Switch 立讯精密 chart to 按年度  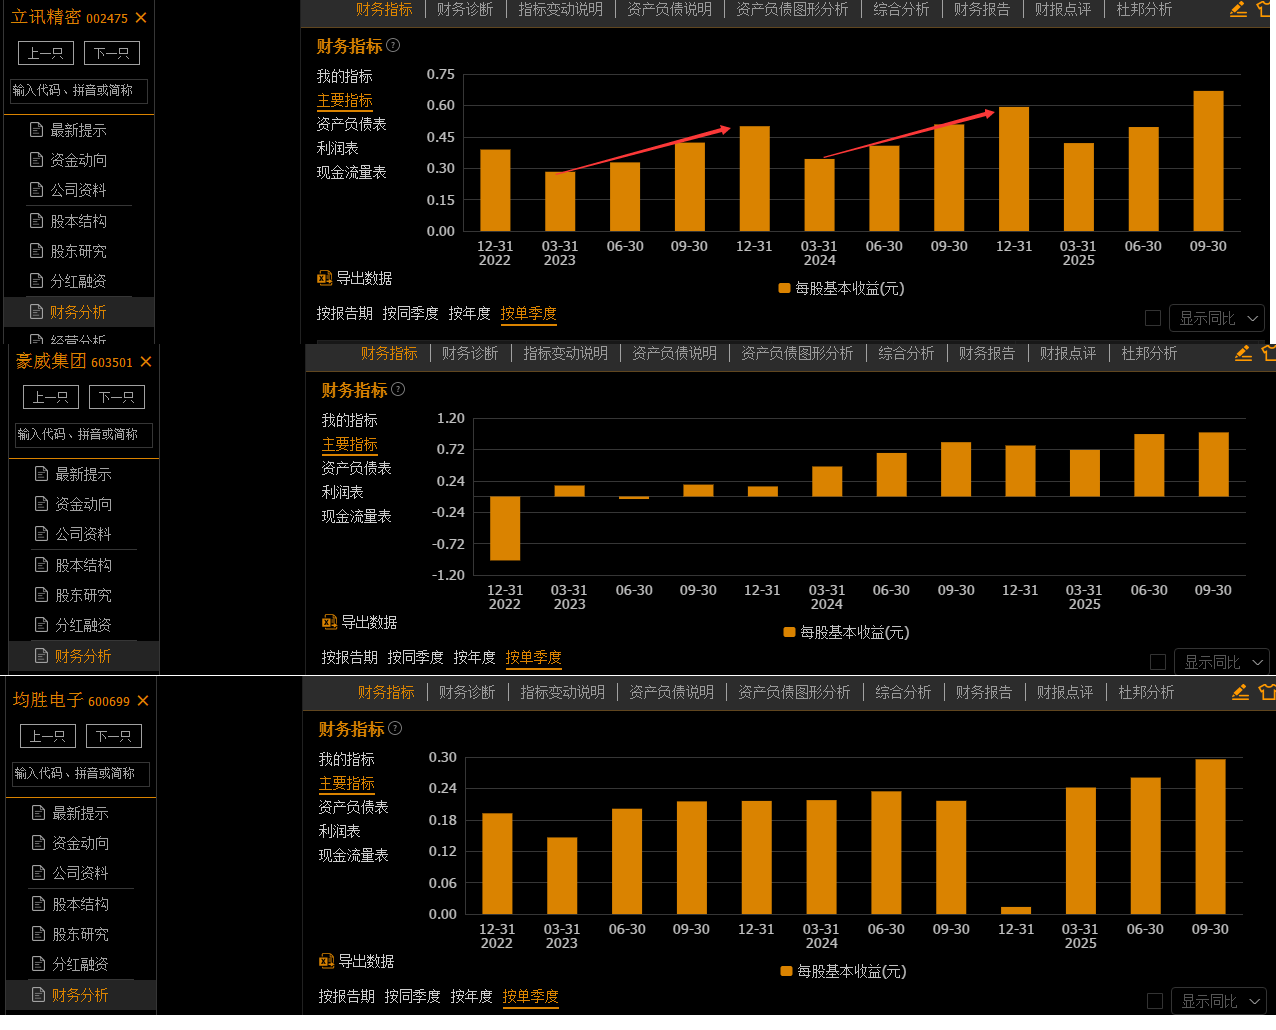[x=470, y=313]
